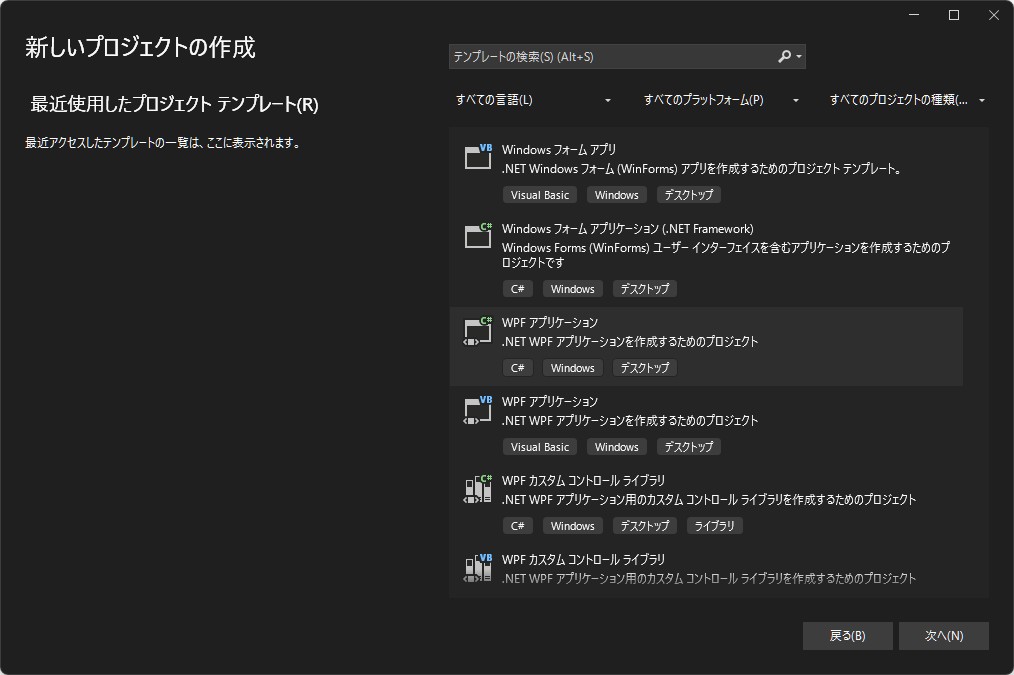Click the ライブラリ tag

coord(715,526)
